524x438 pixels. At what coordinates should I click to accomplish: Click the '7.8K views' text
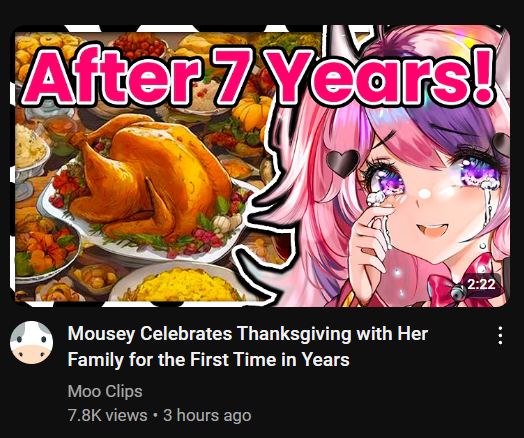(107, 415)
